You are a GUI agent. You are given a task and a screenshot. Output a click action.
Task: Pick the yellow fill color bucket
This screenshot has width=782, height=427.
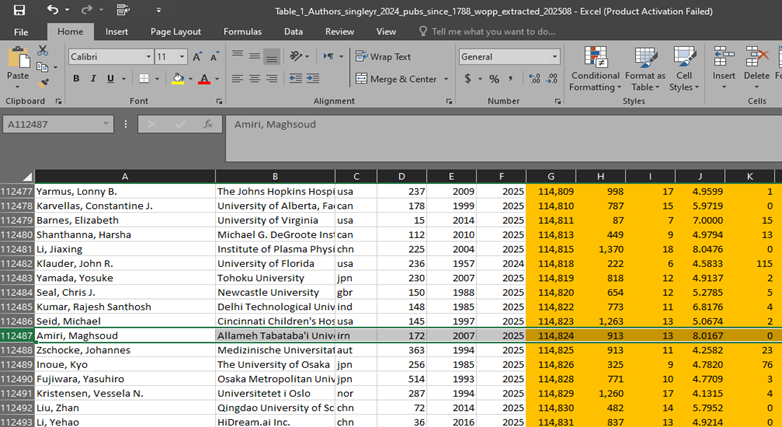click(x=177, y=79)
